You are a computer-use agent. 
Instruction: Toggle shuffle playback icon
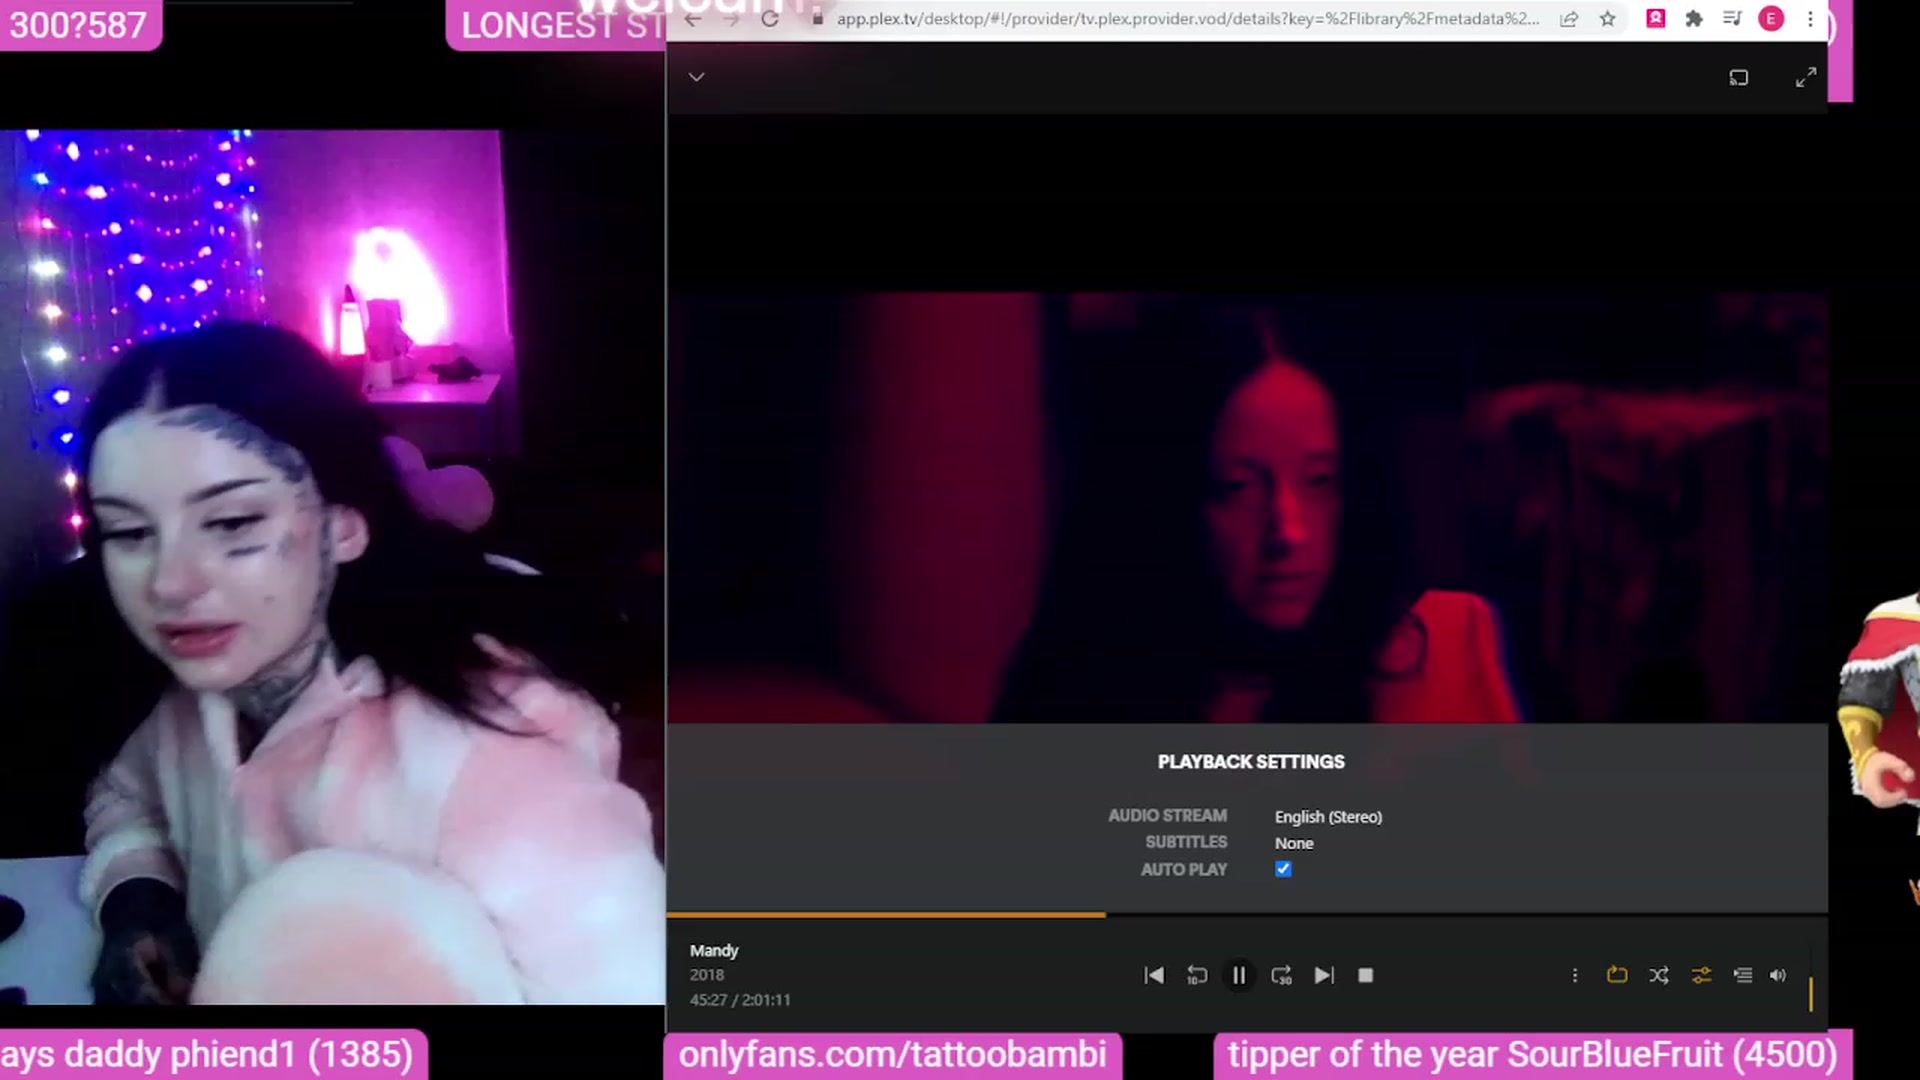(1659, 975)
